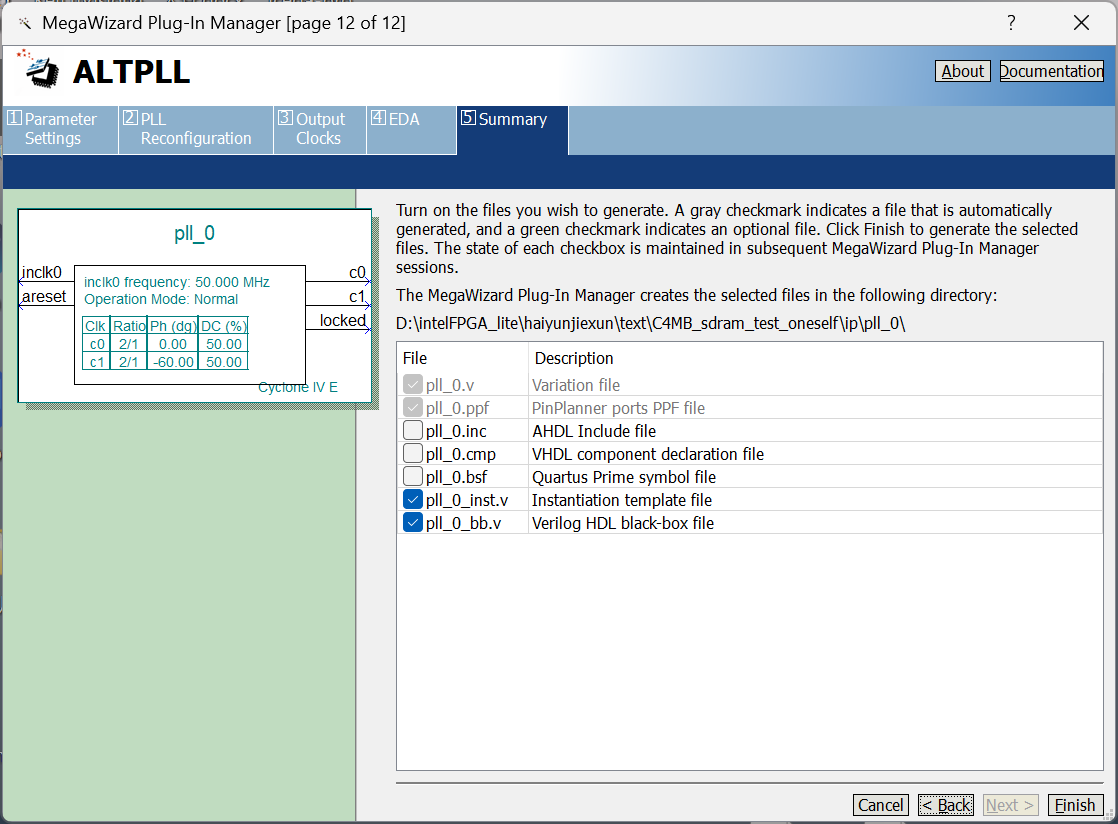Go back with the < Back button
The height and width of the screenshot is (824, 1118).
tap(945, 805)
